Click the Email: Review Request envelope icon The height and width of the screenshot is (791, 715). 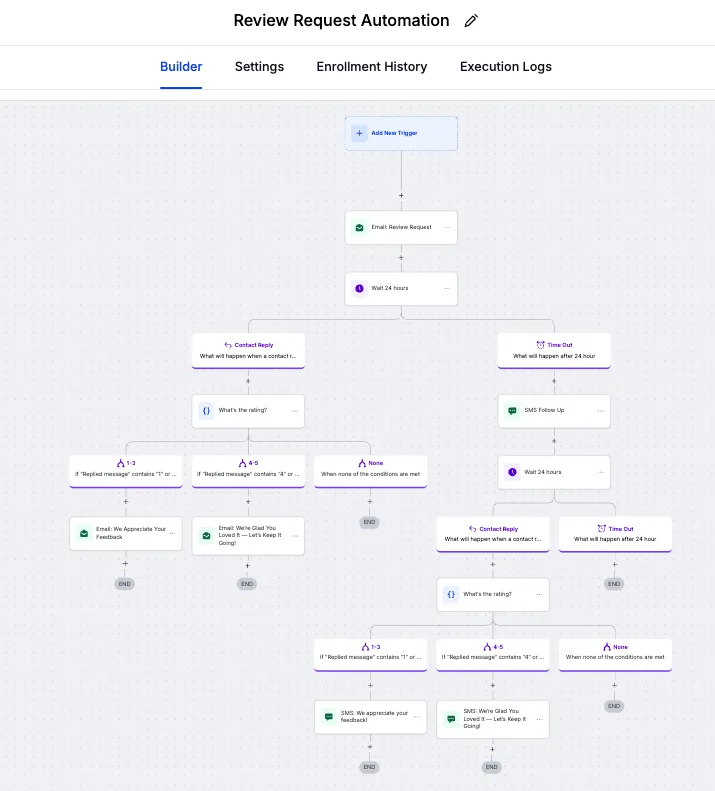[x=359, y=227]
